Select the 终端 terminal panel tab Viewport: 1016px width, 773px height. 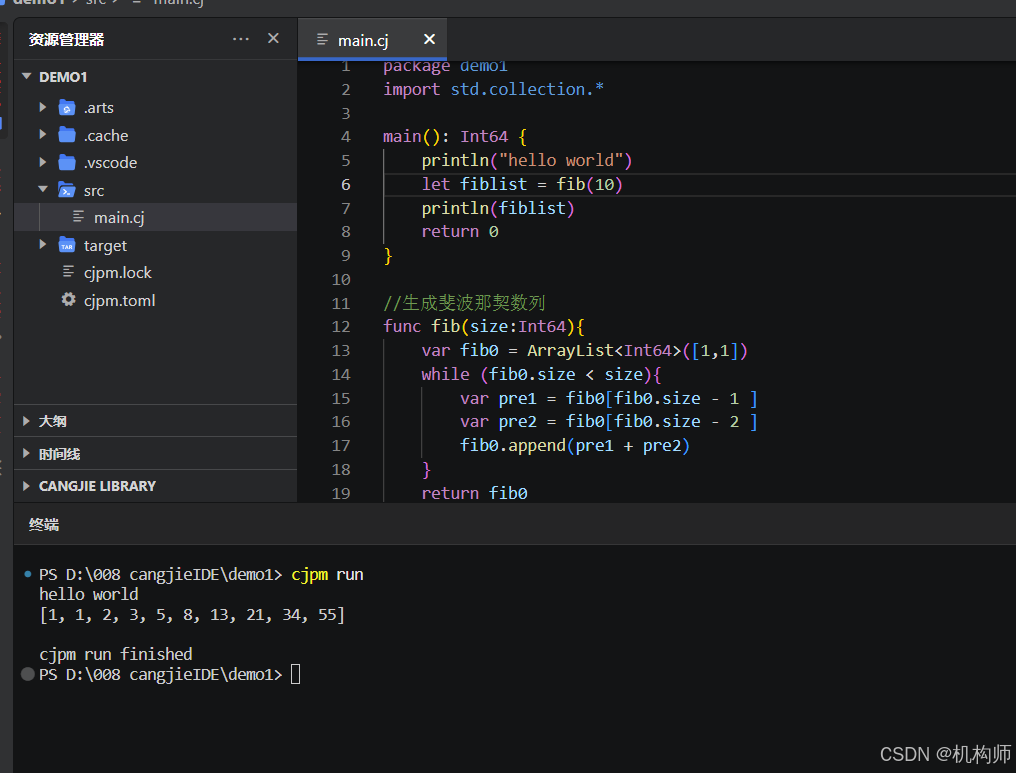44,524
